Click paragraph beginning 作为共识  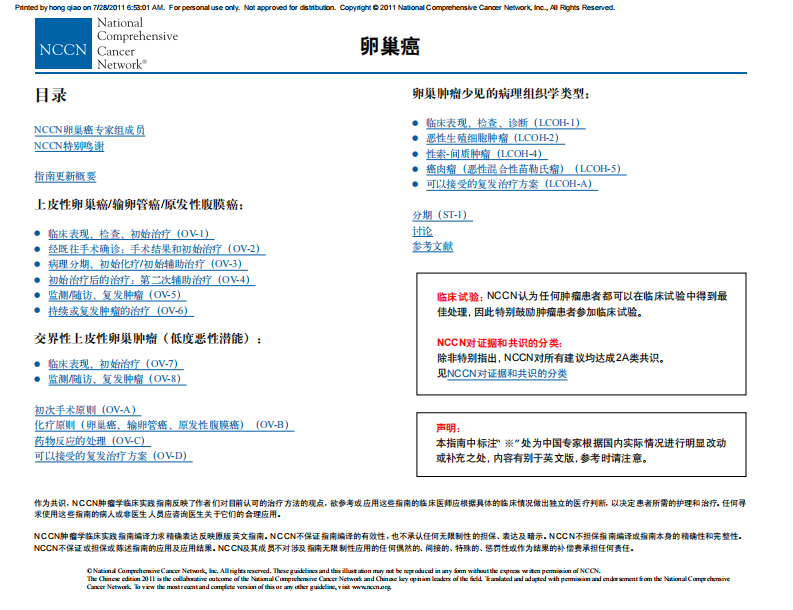tap(390, 508)
